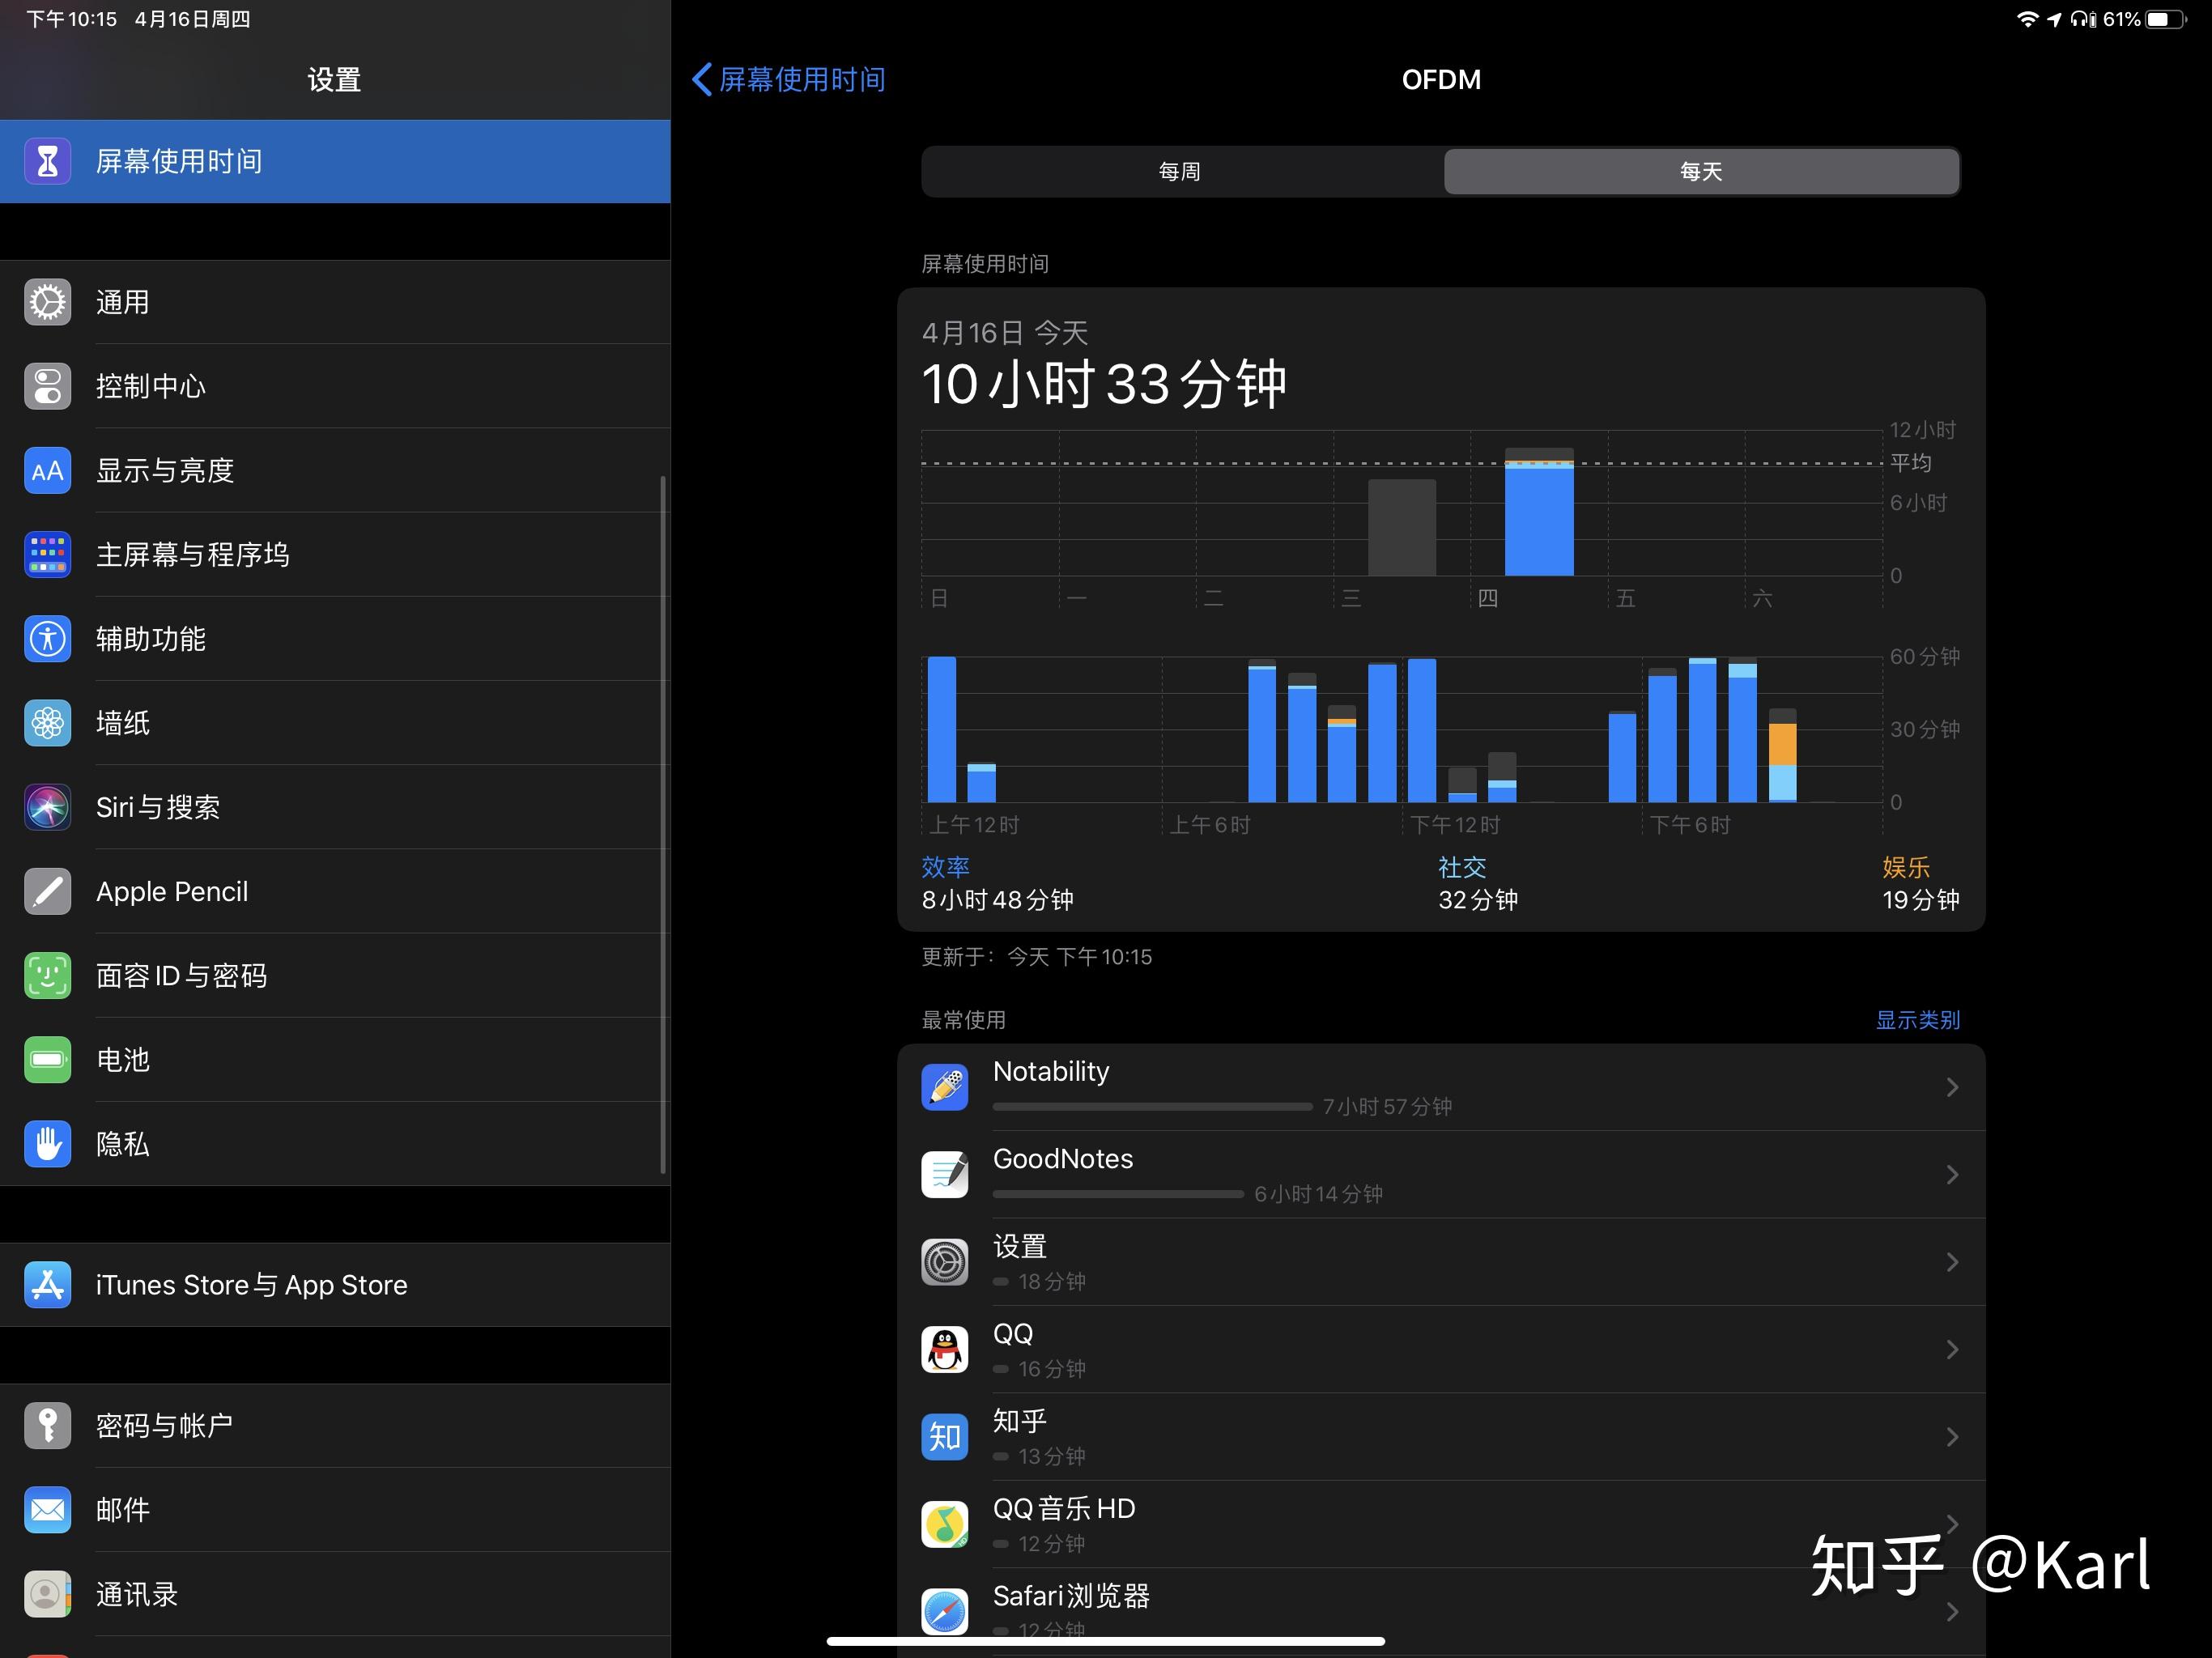Tap the 辅助功能 accessibility icon

coord(47,638)
